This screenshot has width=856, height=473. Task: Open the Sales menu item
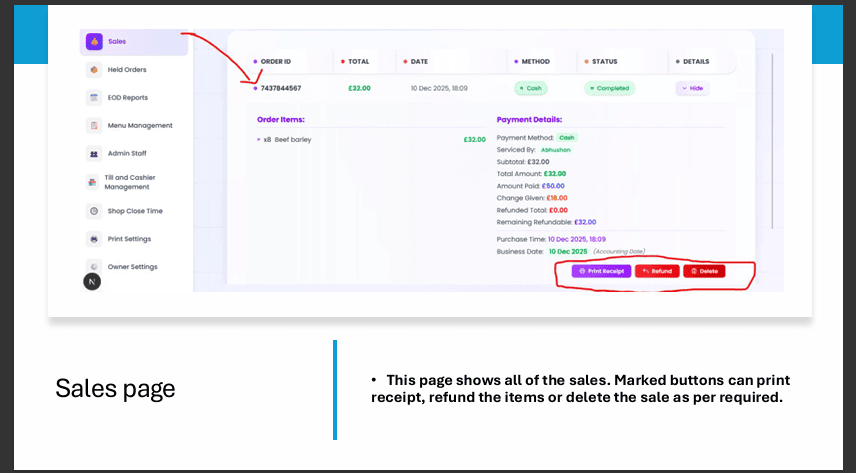(x=134, y=42)
